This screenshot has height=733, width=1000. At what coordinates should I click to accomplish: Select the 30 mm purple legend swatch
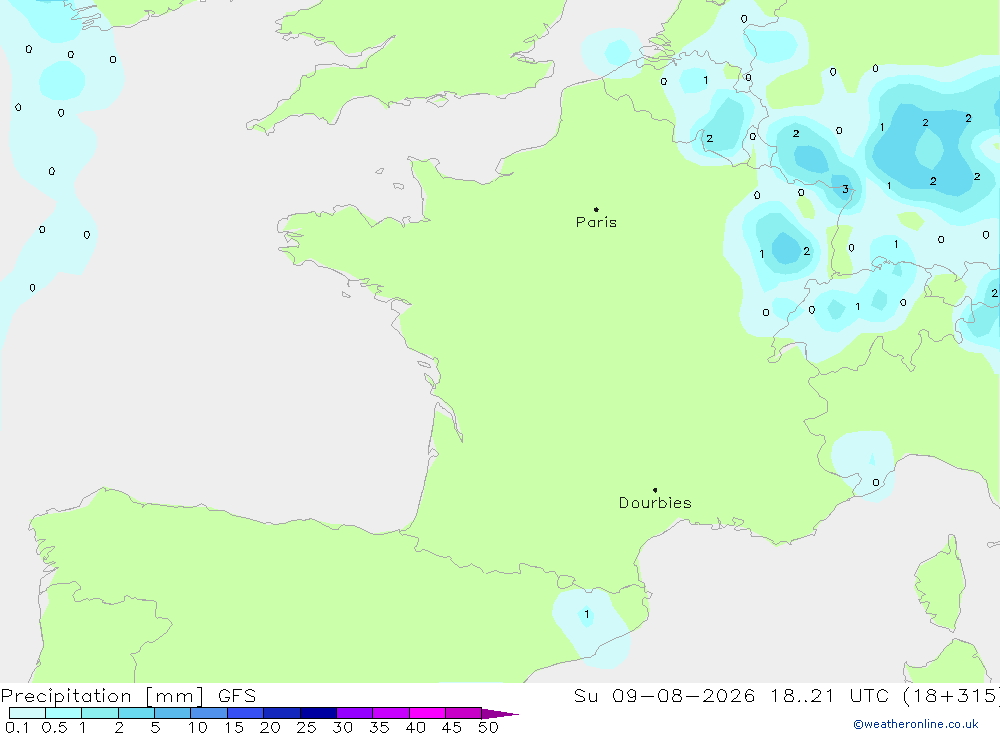pyautogui.click(x=354, y=713)
